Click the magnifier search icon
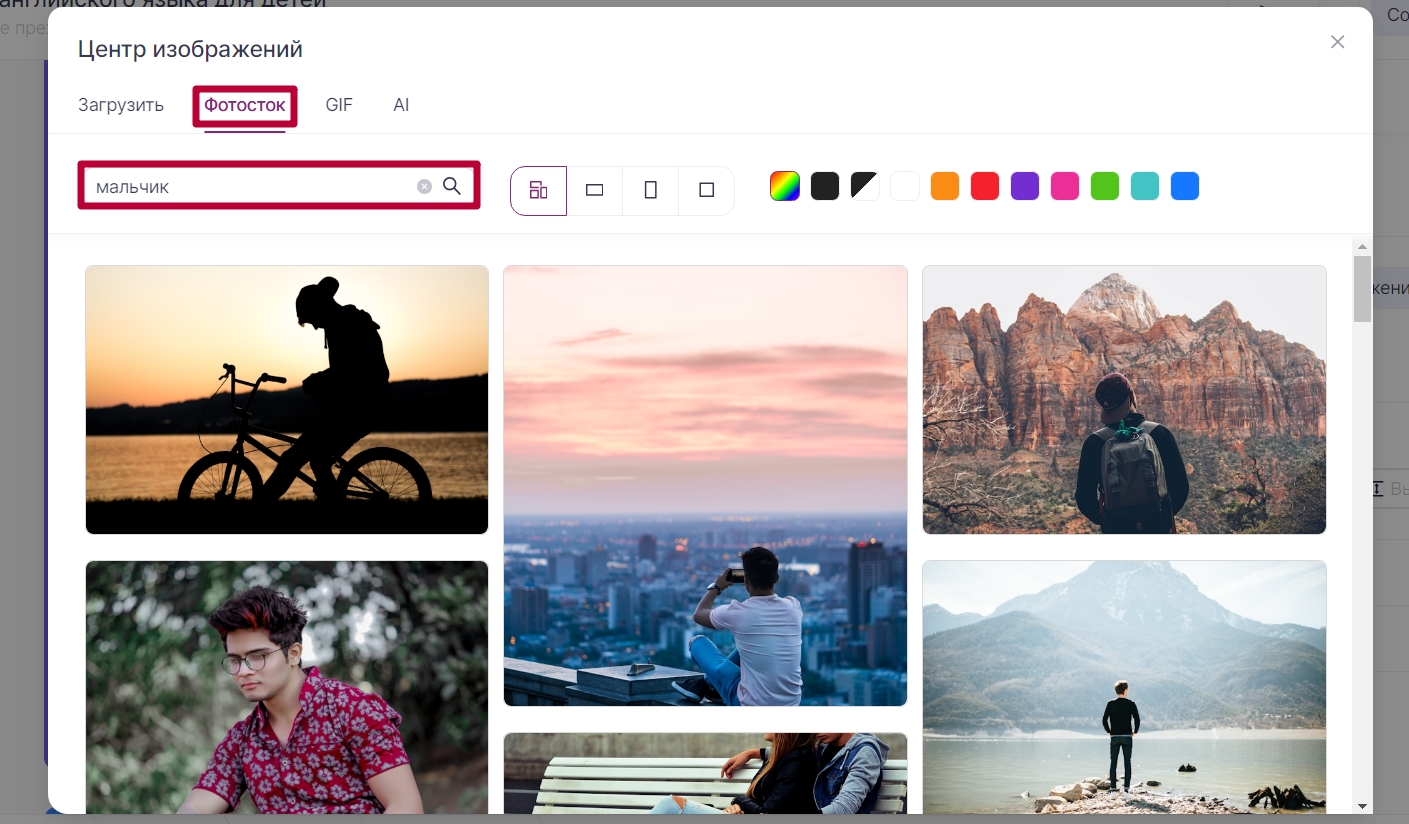The height and width of the screenshot is (824, 1409). pyautogui.click(x=452, y=186)
